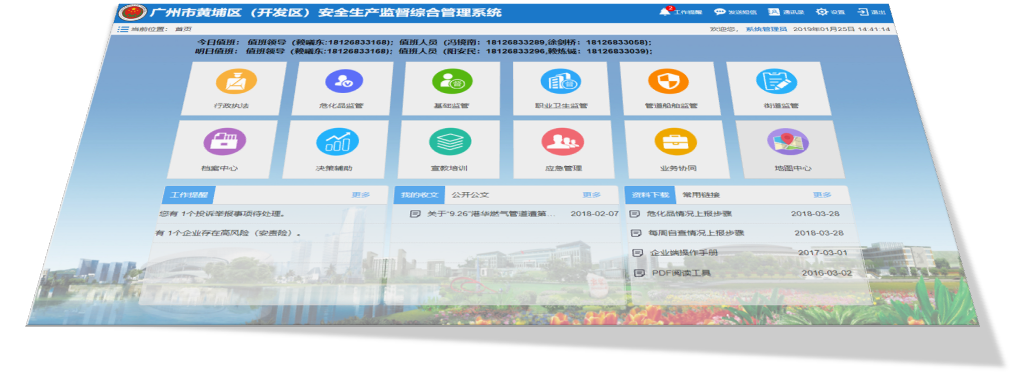Select the 我的收文 tab
The width and height of the screenshot is (1015, 375).
pos(419,194)
